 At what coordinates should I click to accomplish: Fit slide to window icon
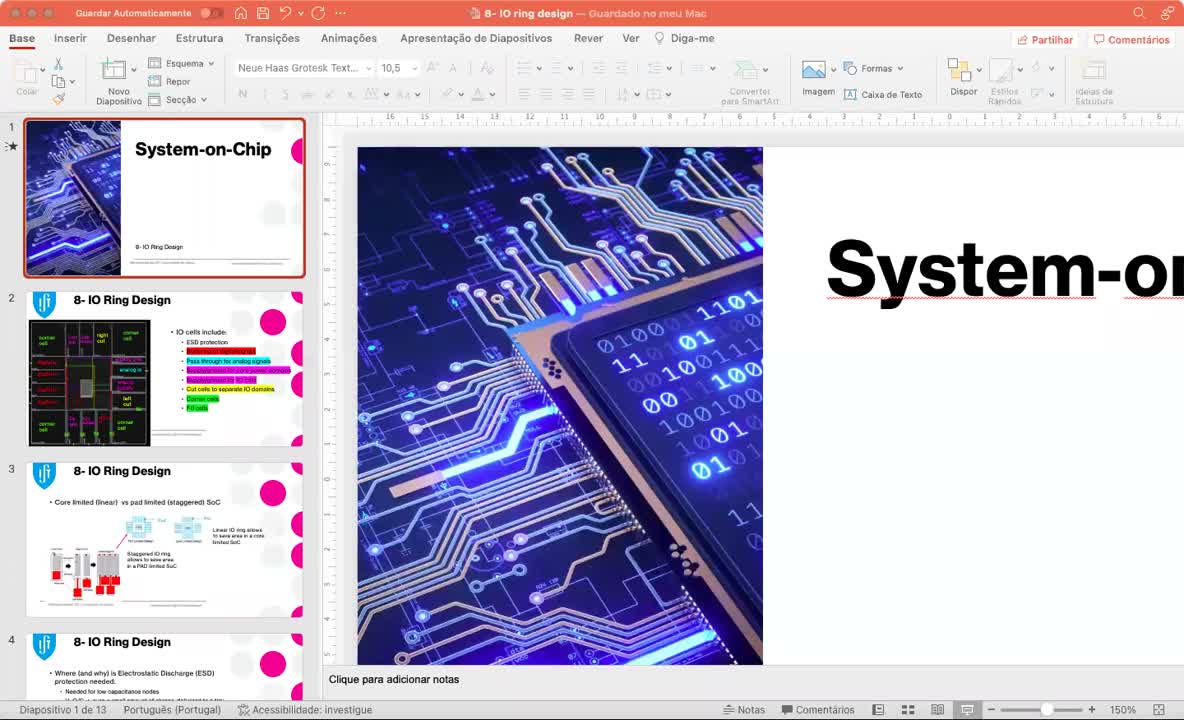point(1159,709)
